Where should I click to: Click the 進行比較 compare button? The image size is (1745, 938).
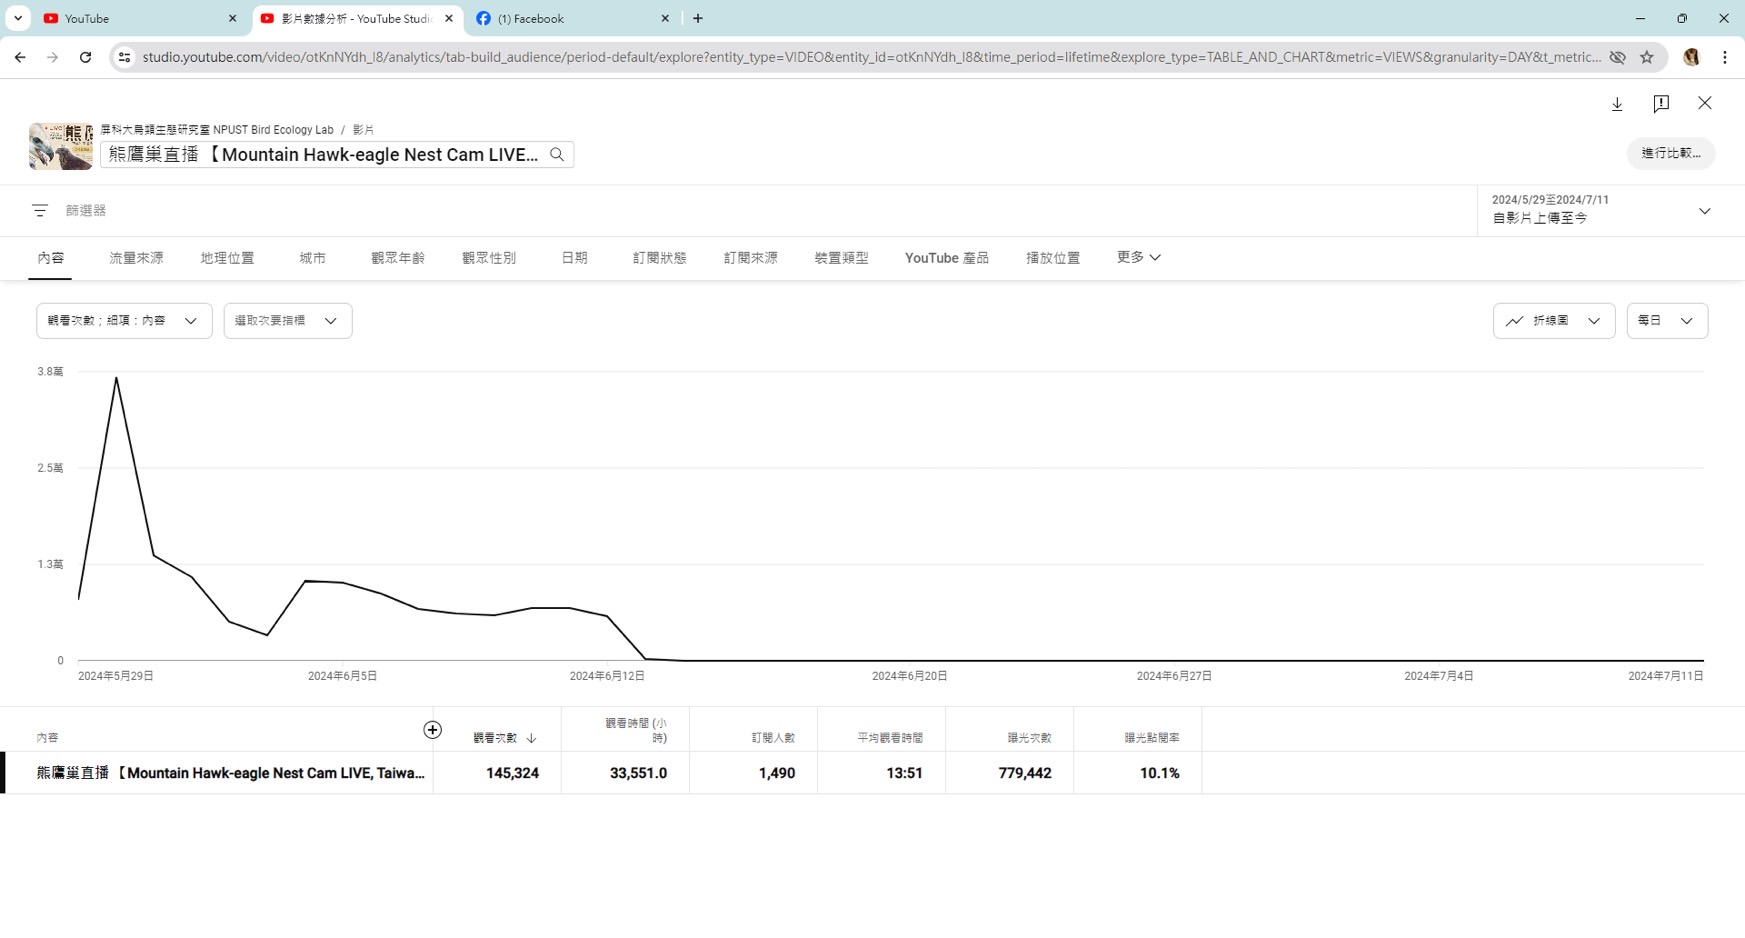1670,153
